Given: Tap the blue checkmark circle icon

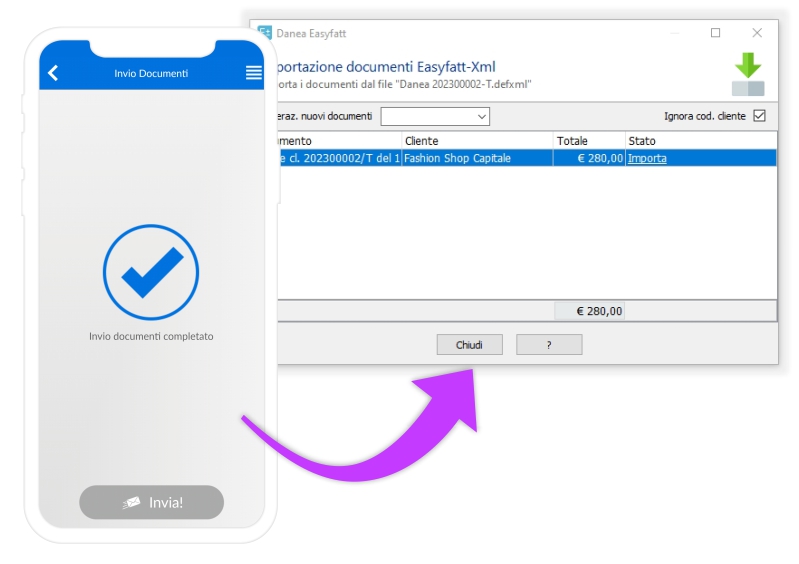Looking at the screenshot, I should click(151, 273).
